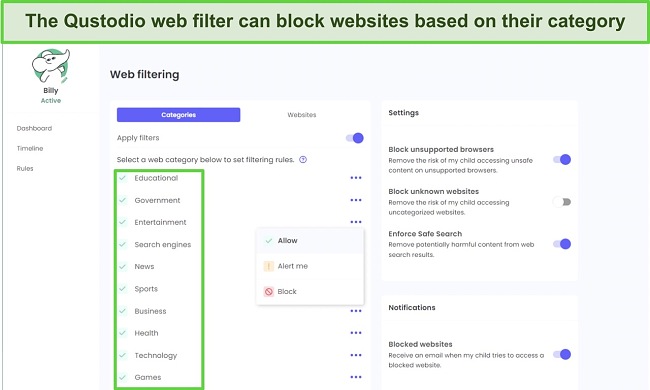Click the green check icon next to Allow

(x=269, y=240)
